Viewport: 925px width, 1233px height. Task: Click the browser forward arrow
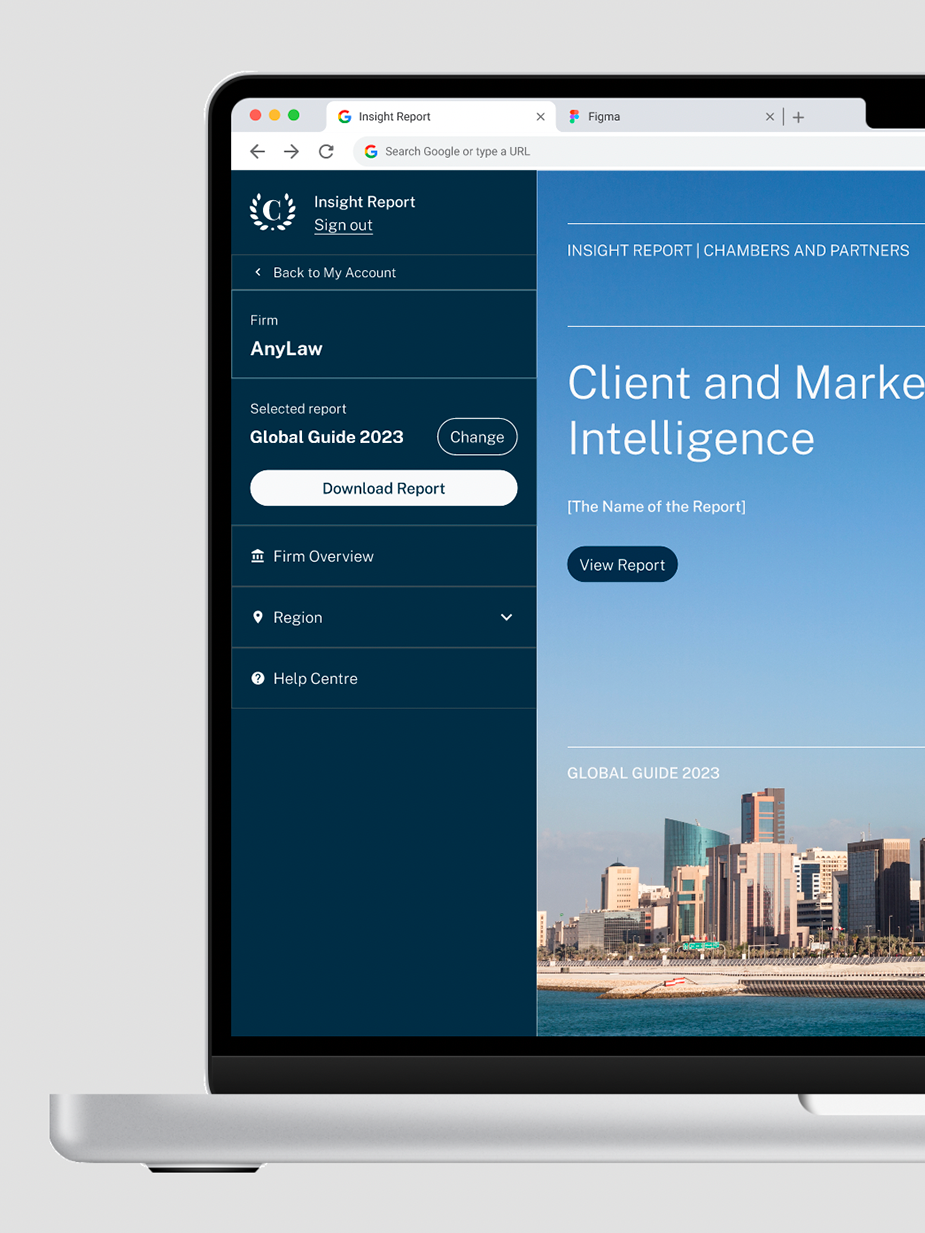291,151
